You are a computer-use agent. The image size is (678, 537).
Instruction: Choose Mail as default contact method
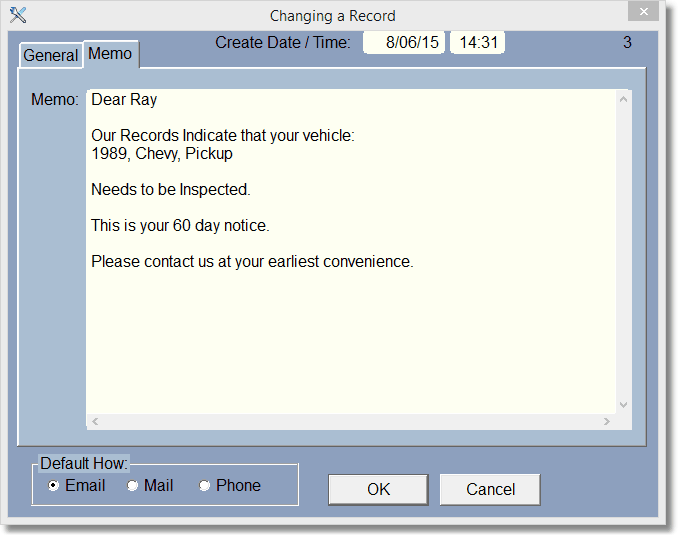(x=133, y=486)
